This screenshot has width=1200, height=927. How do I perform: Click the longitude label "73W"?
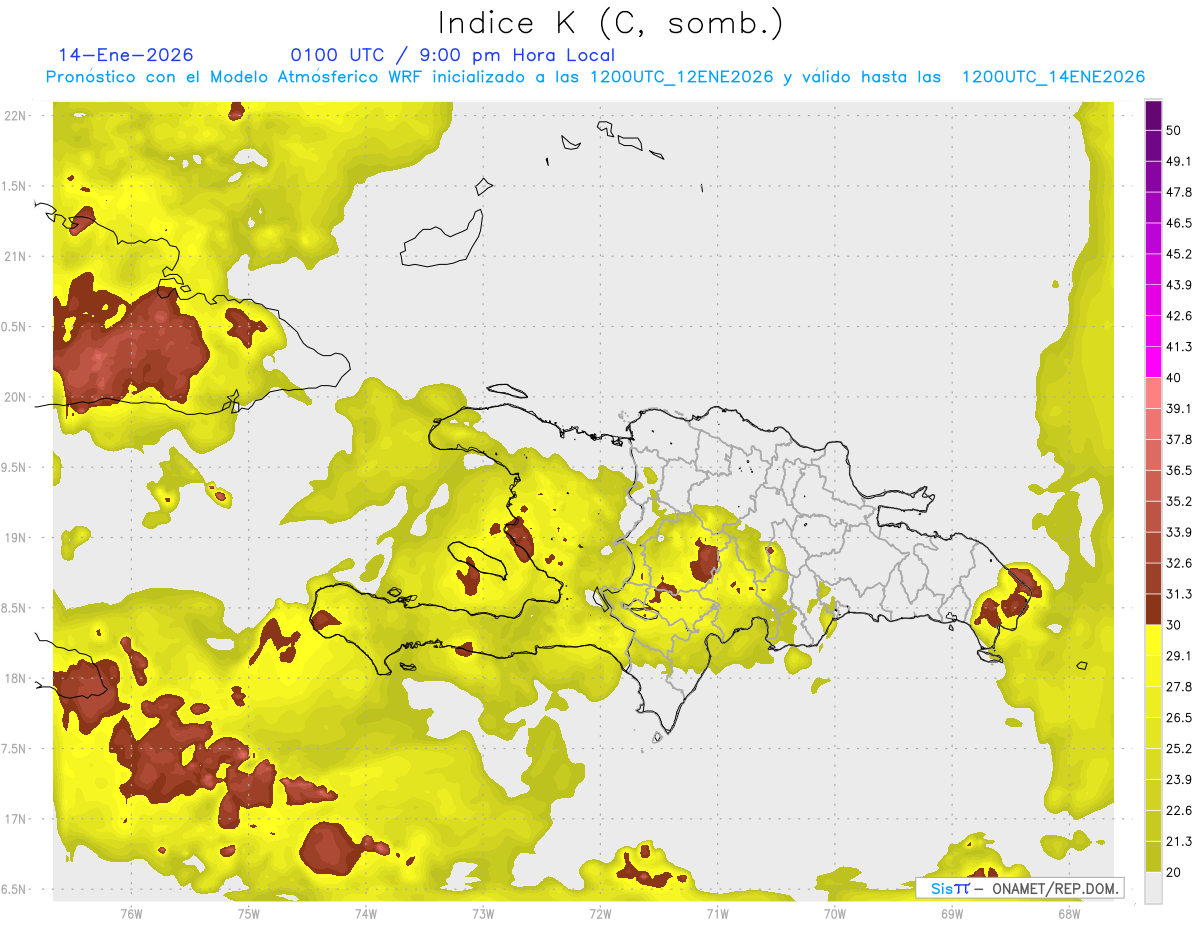point(483,914)
